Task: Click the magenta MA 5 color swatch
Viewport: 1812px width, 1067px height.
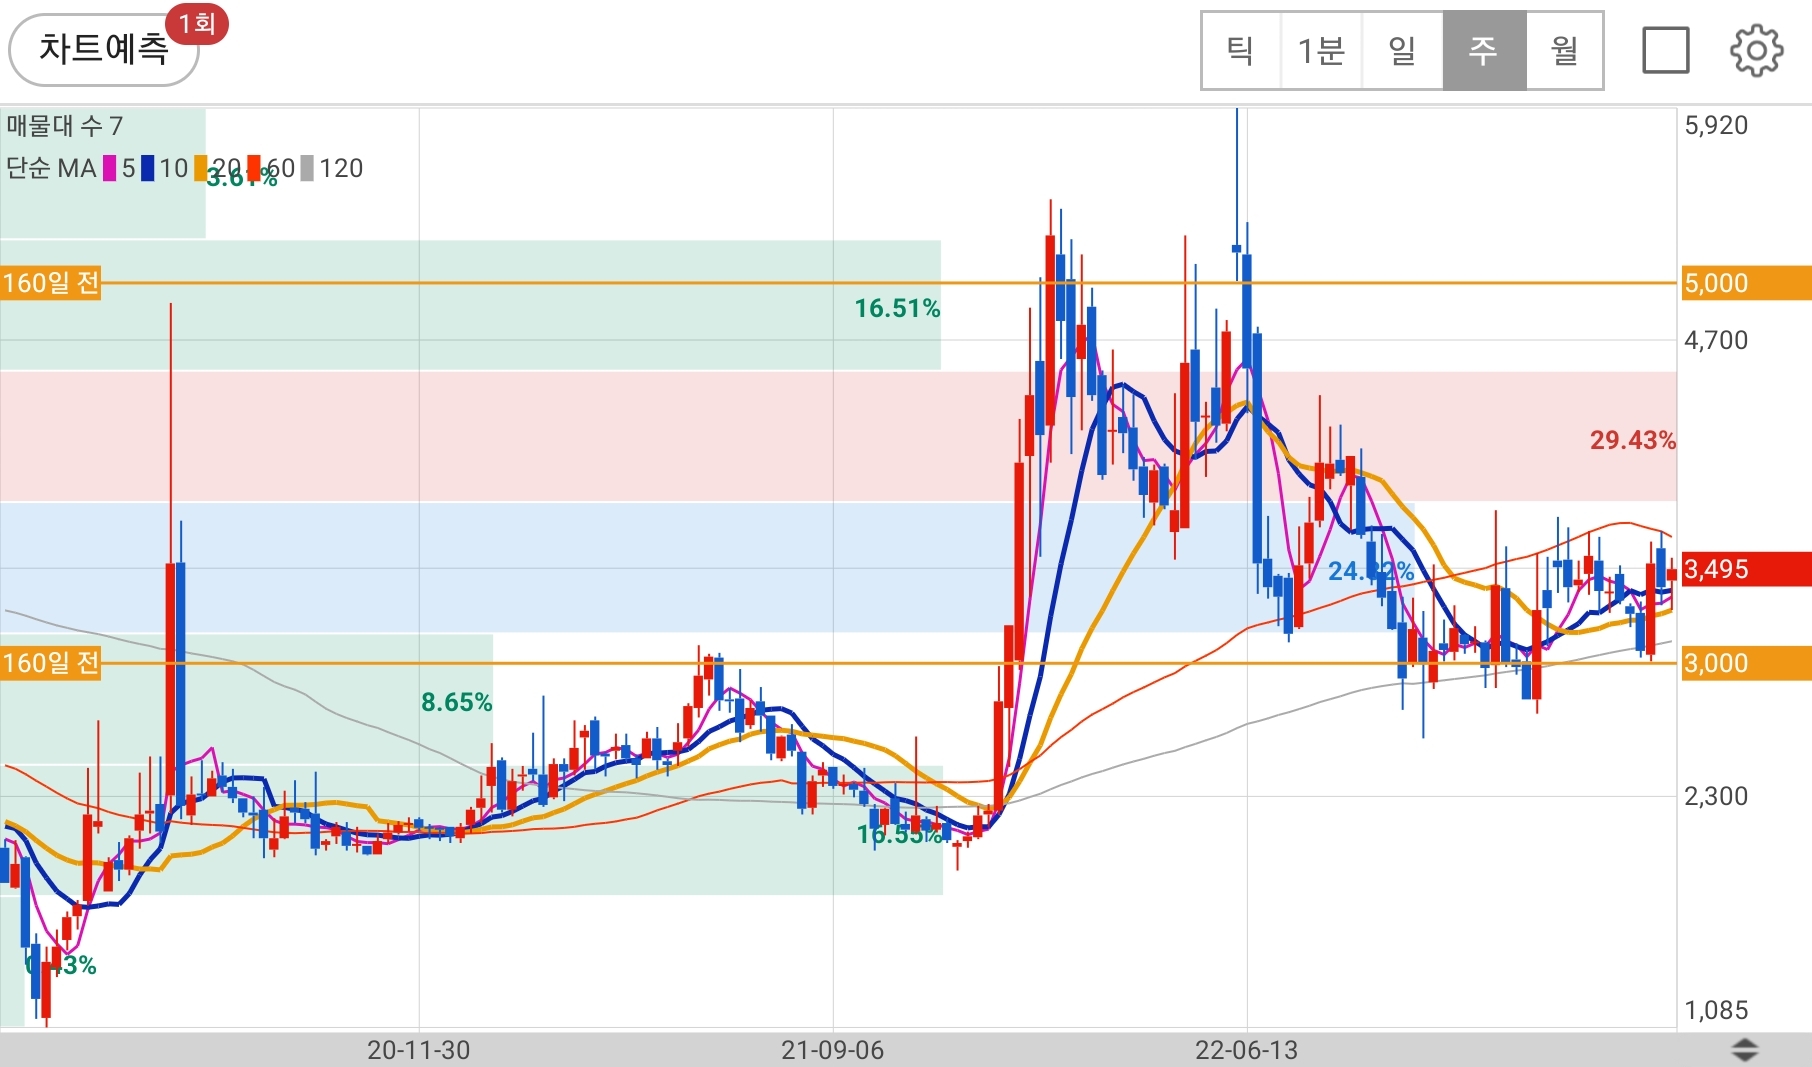Action: 109,168
